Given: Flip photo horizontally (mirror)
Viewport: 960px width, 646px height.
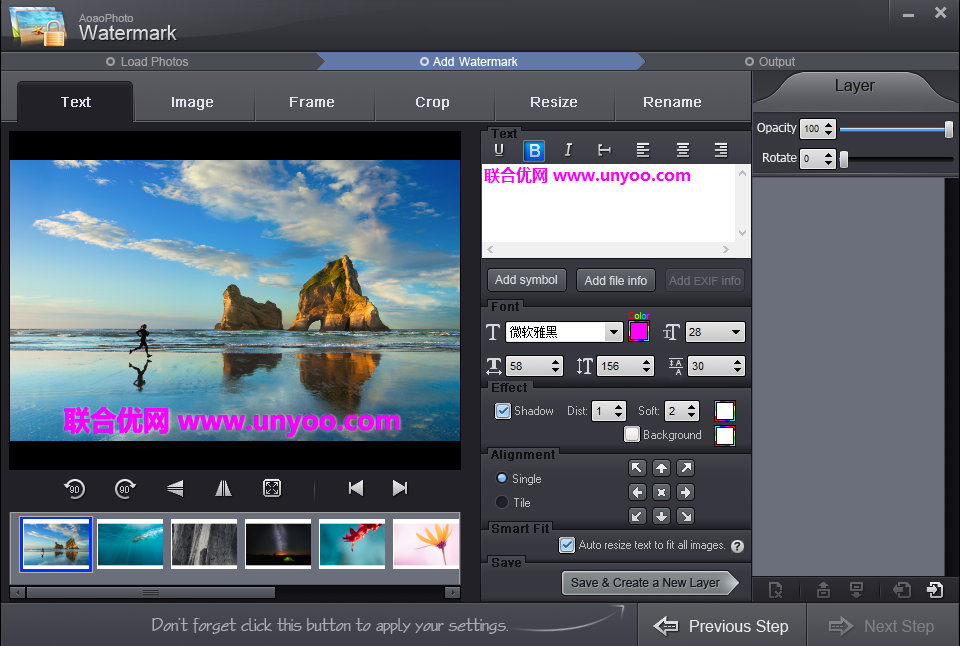Looking at the screenshot, I should tap(223, 488).
